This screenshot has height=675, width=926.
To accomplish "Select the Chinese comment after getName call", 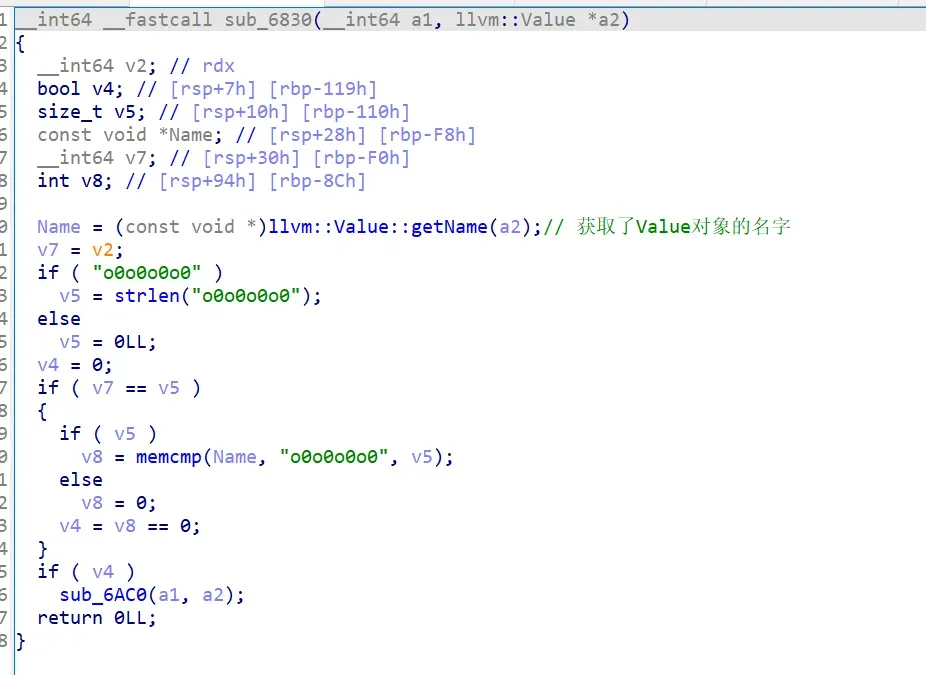I will pyautogui.click(x=683, y=227).
